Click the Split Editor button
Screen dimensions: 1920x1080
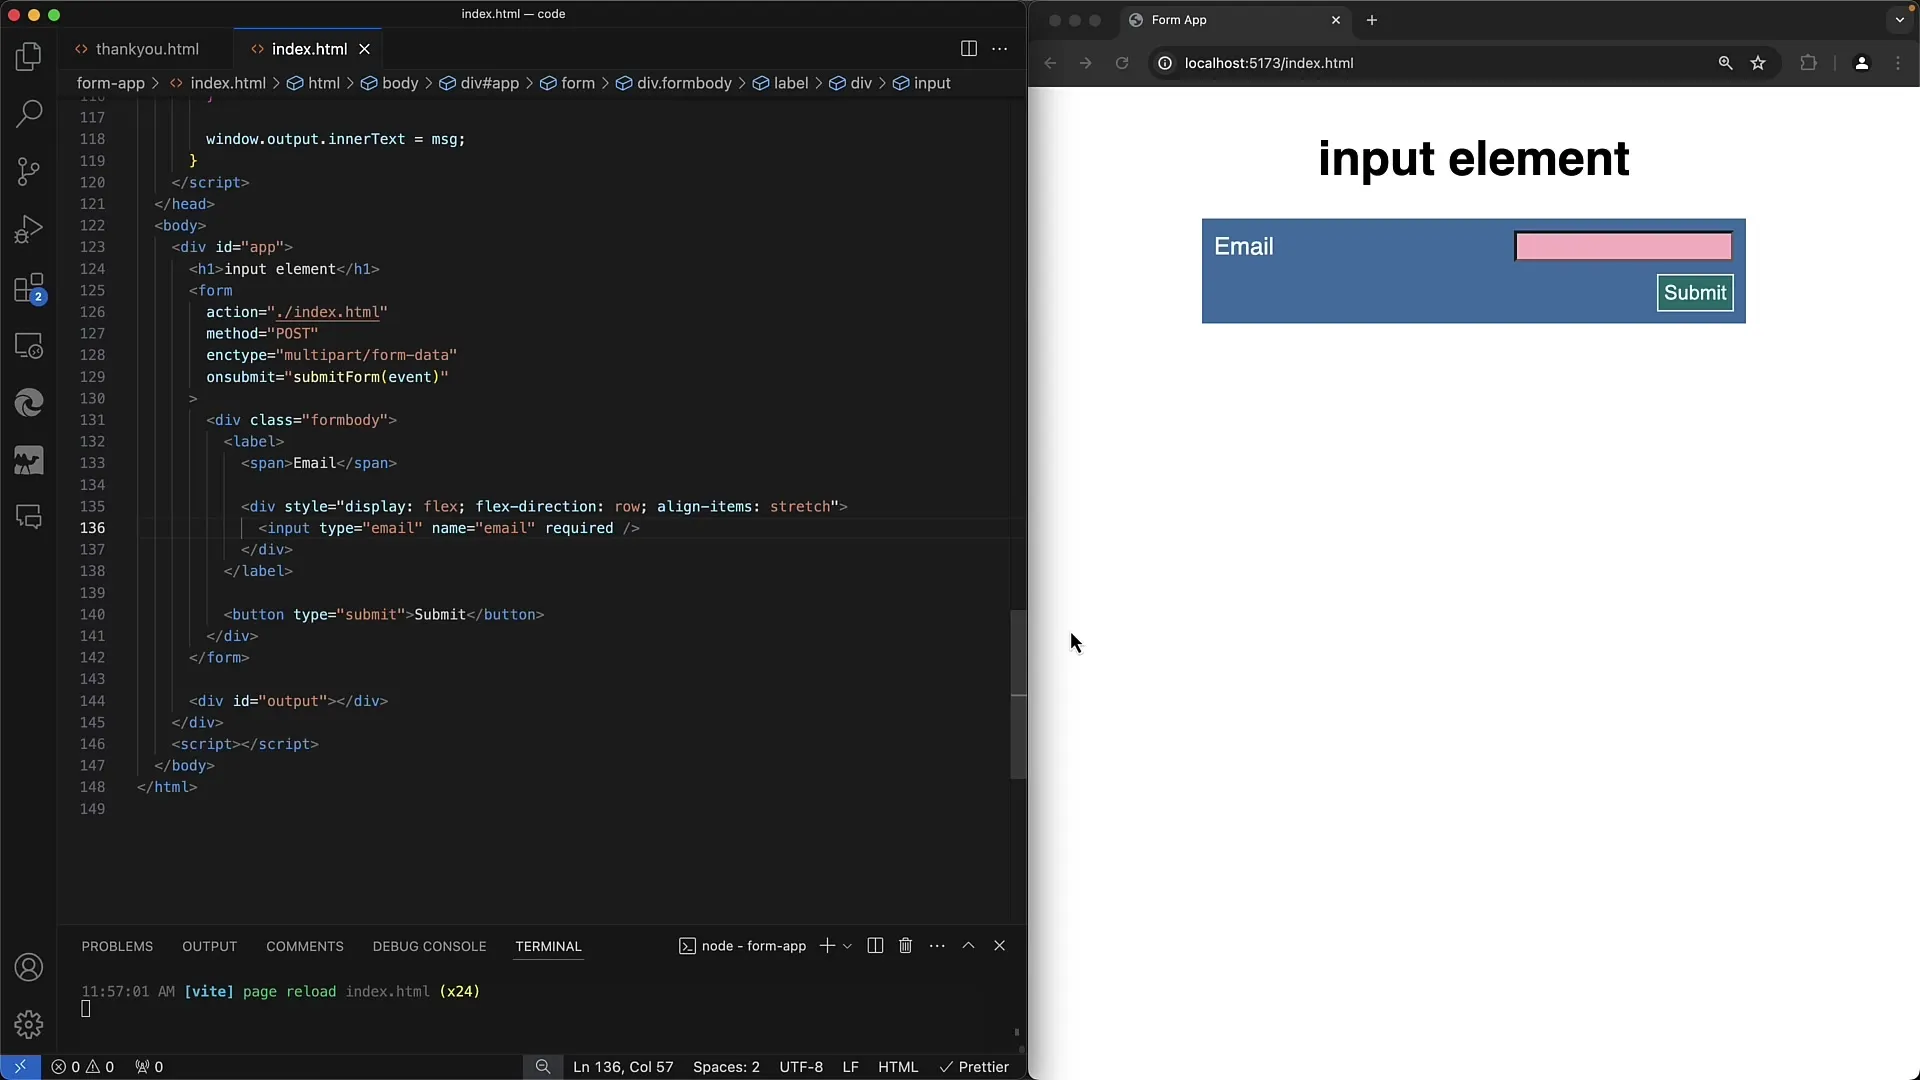[968, 49]
